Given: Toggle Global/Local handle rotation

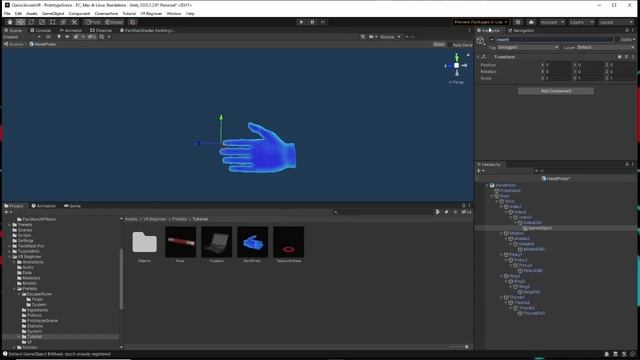Looking at the screenshot, I should (114, 22).
